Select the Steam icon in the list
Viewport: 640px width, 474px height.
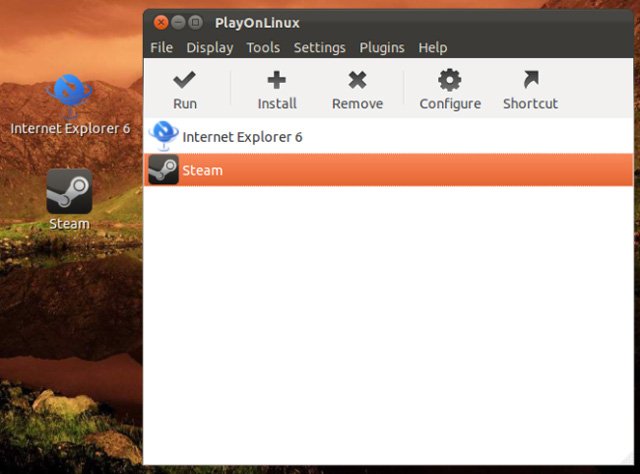(x=163, y=169)
